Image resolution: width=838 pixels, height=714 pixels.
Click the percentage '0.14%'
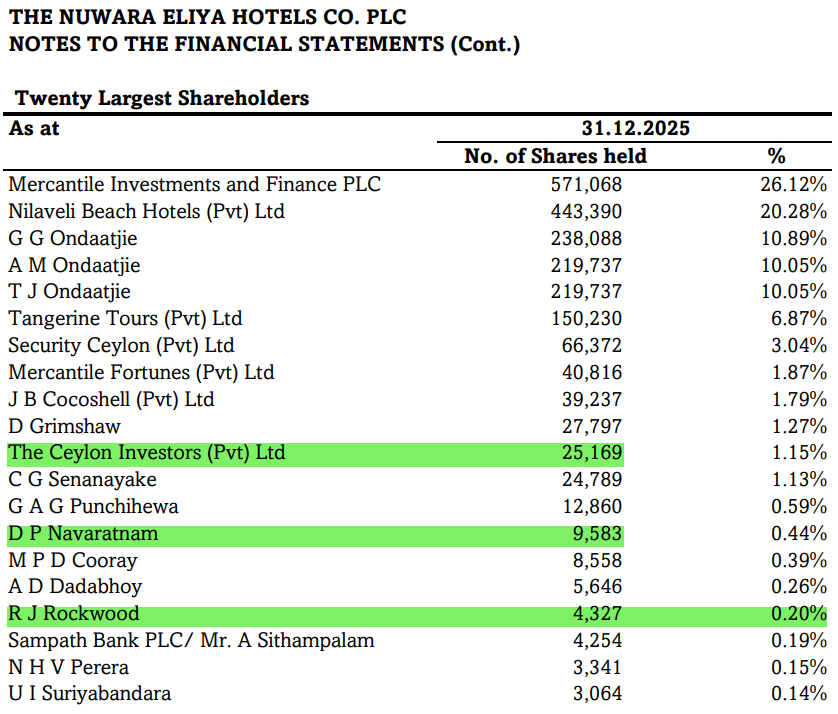click(799, 694)
